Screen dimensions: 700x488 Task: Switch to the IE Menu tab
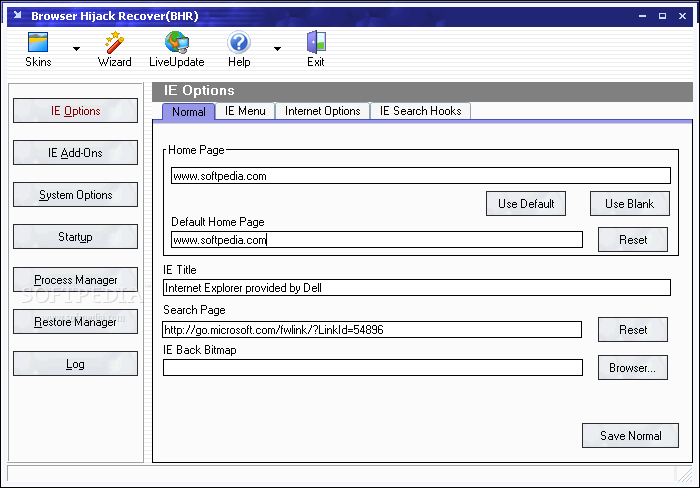(x=245, y=111)
